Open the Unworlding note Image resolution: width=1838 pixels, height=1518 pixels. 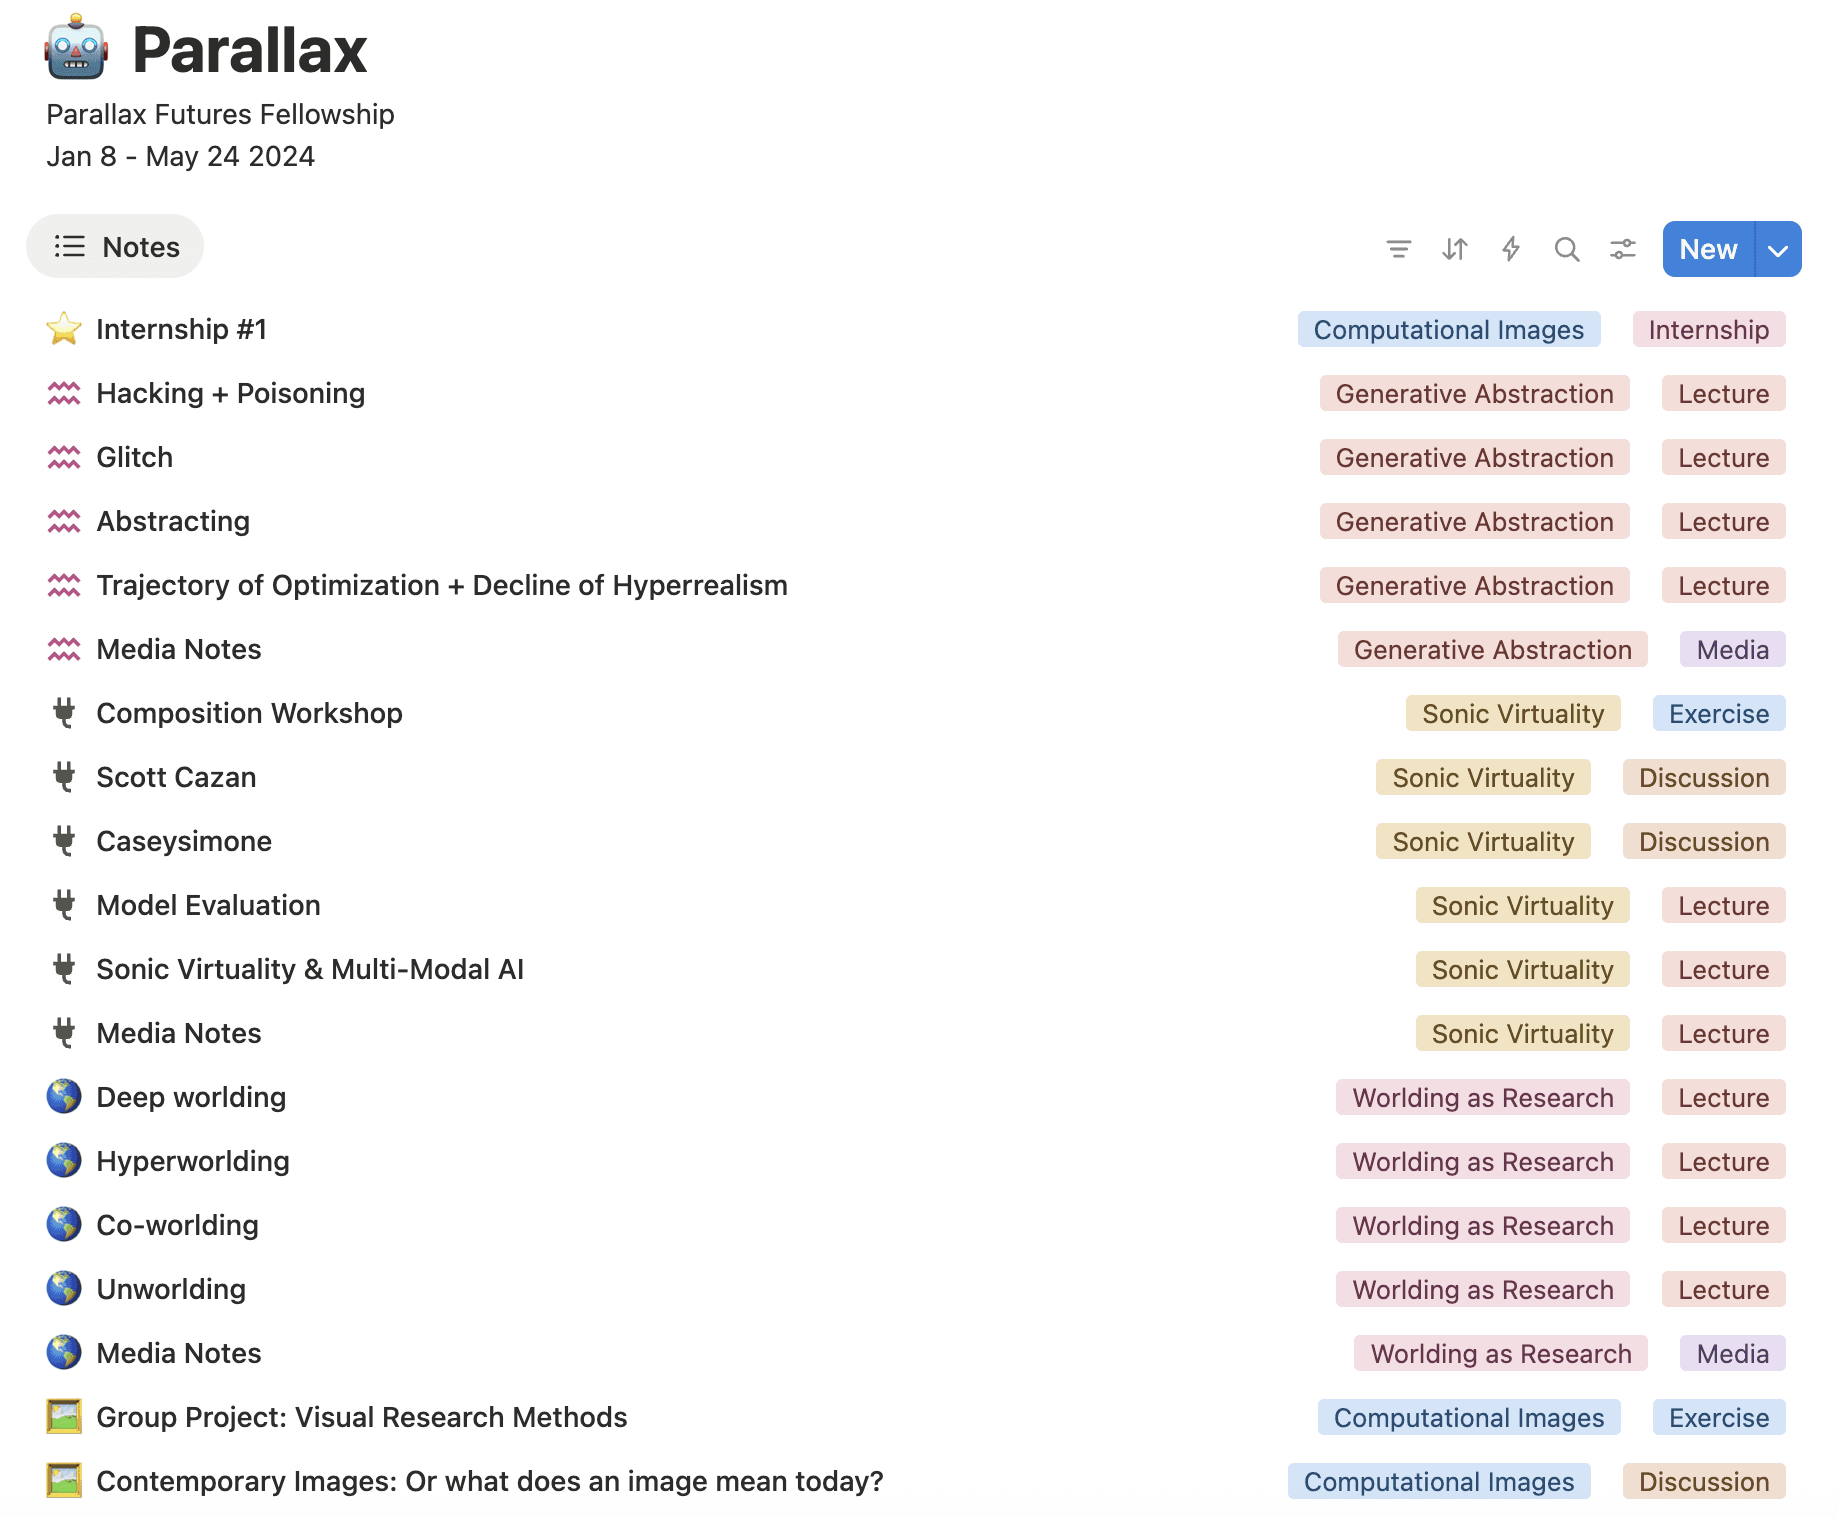tap(171, 1289)
